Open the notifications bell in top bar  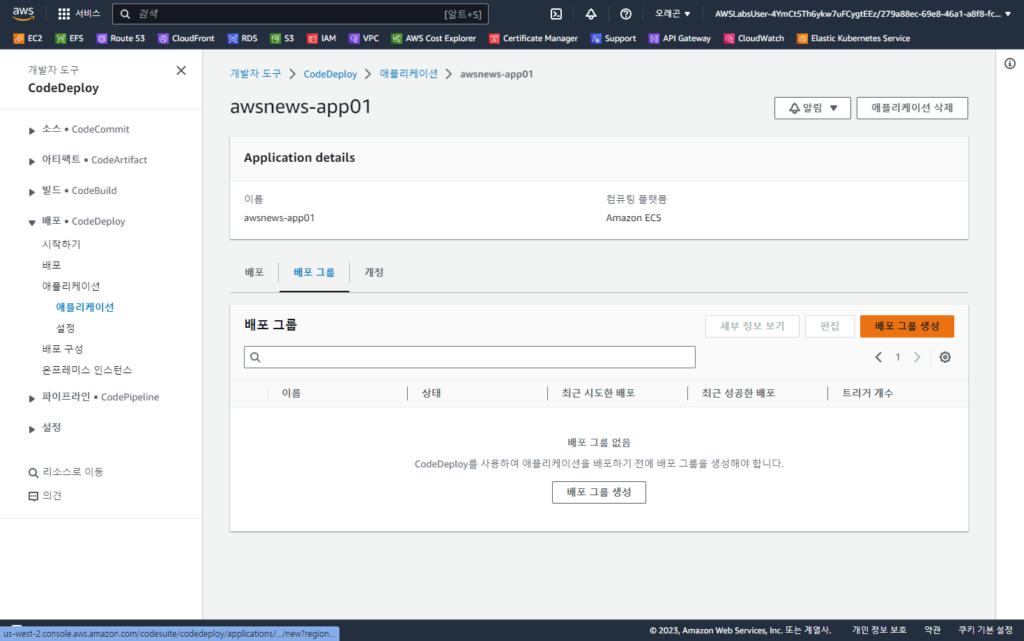point(591,14)
